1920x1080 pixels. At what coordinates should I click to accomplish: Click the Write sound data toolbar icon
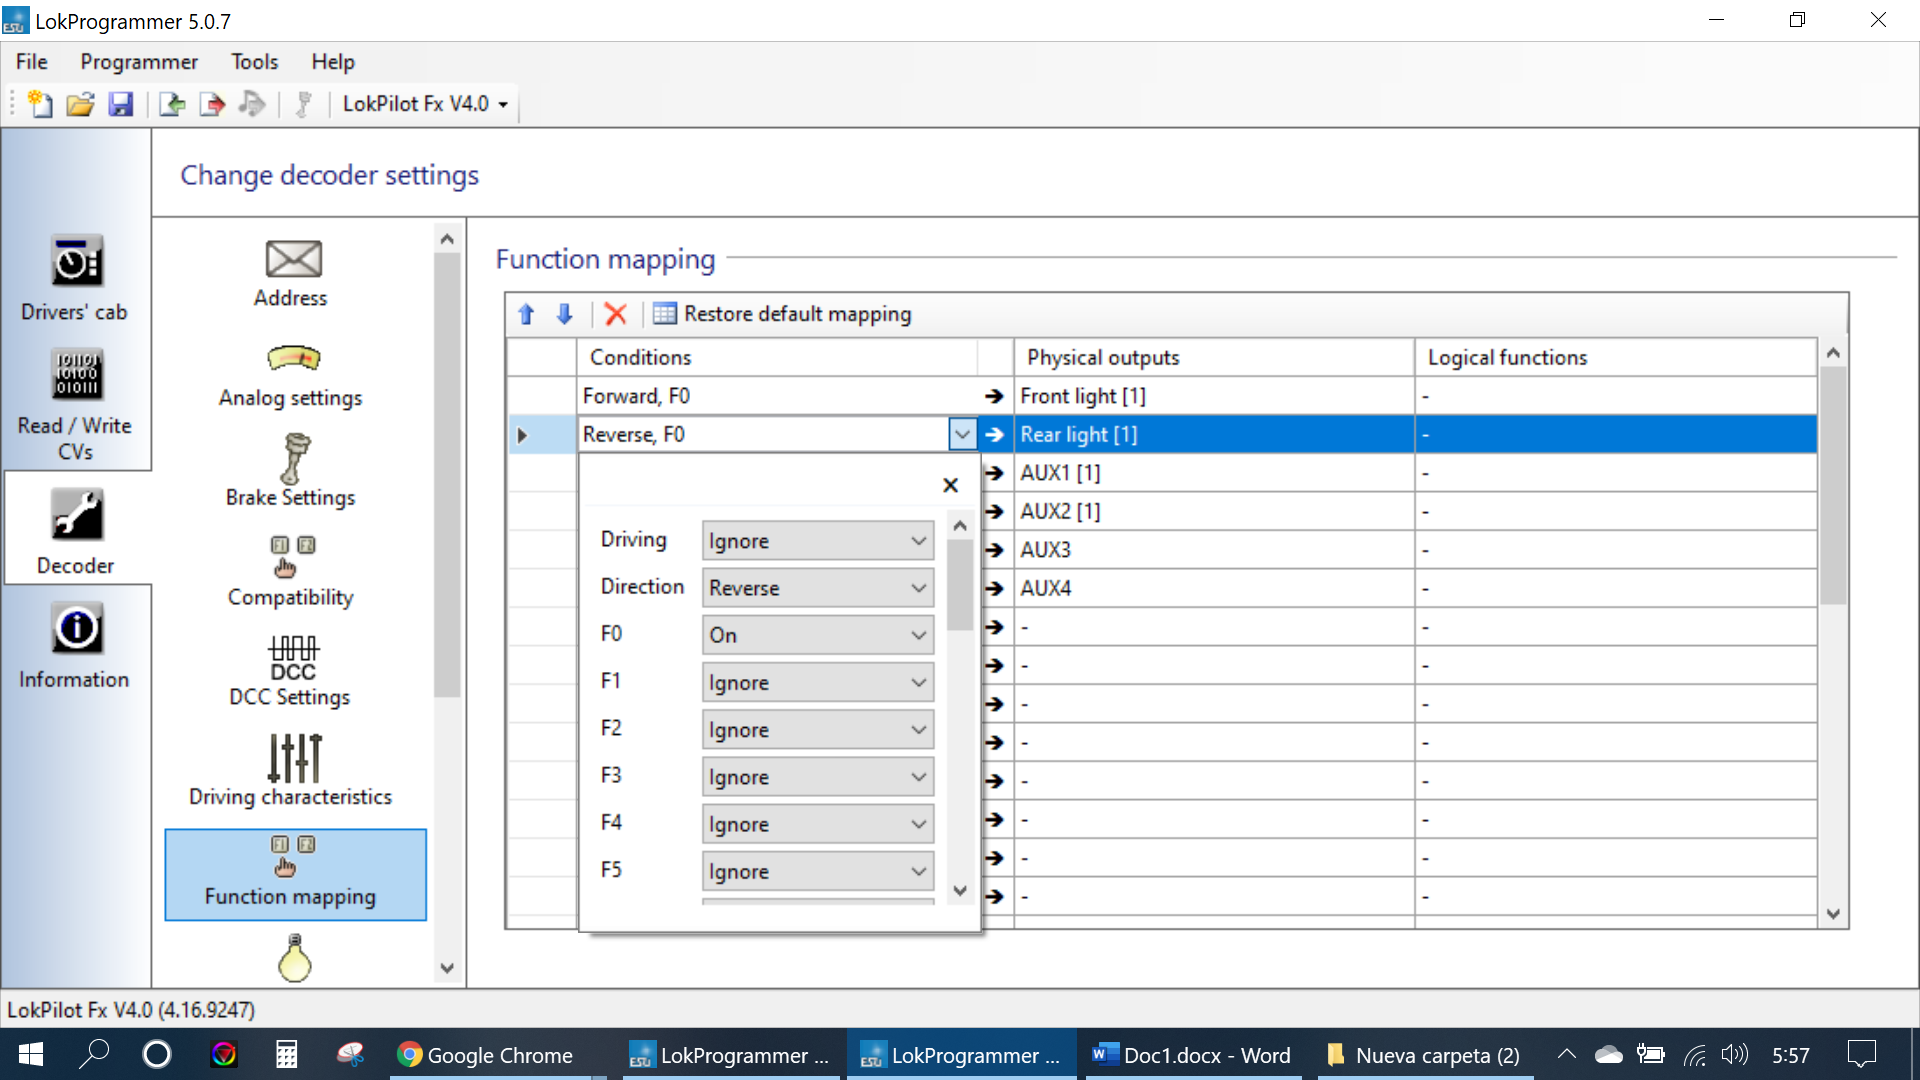point(252,104)
